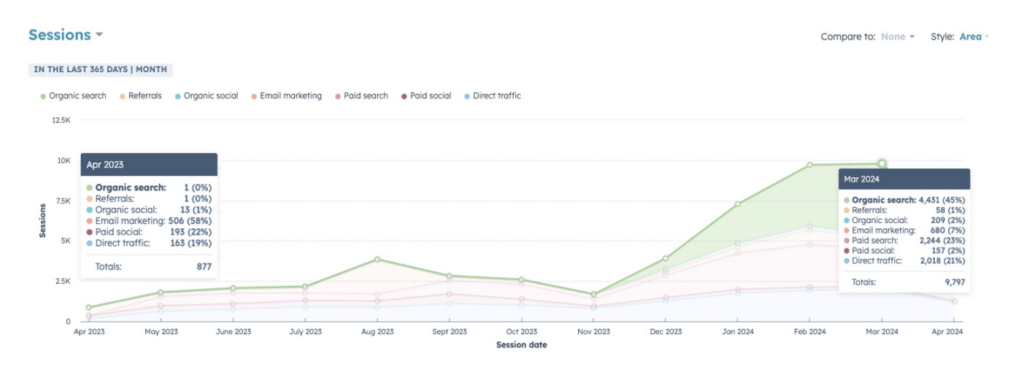Click Email marketing 506 (58%) row
1024x377 pixels.
coord(149,221)
